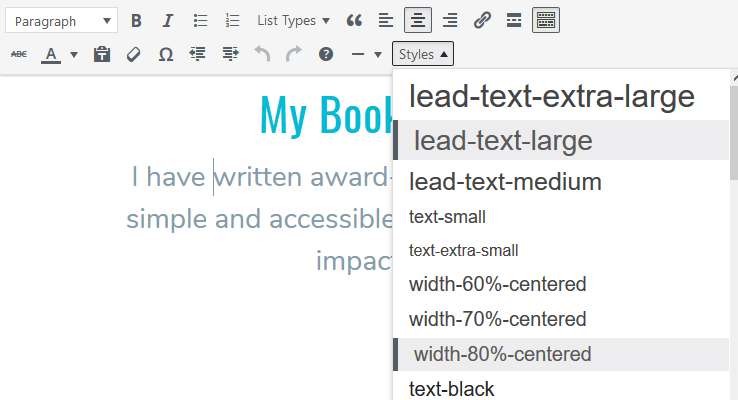
Task: Choose the width-70%-centered style
Action: (x=561, y=319)
